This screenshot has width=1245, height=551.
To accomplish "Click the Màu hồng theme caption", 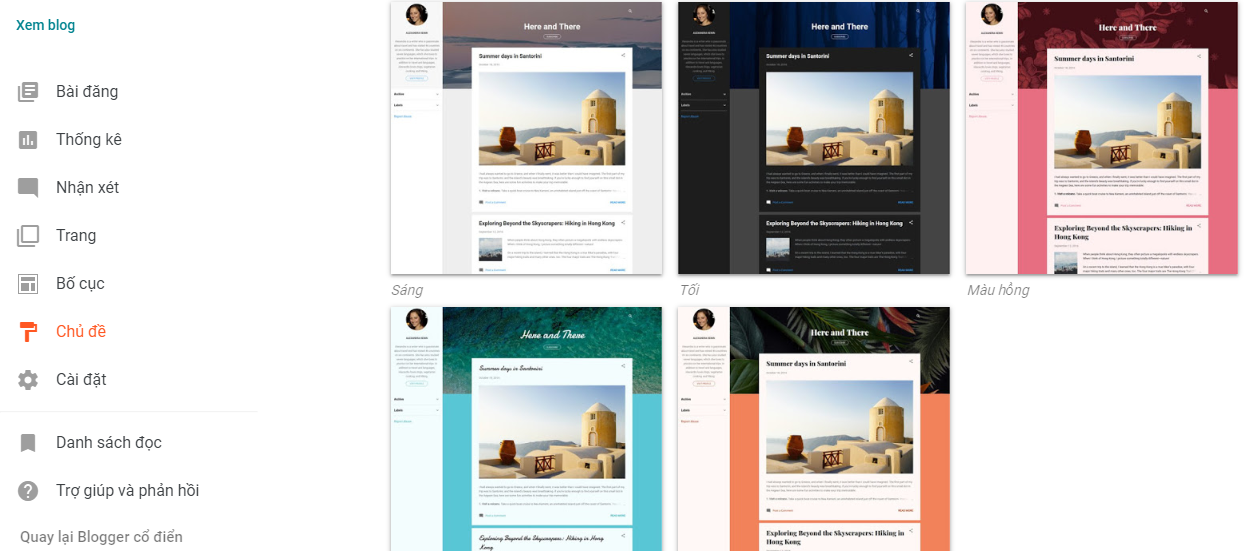I will pyautogui.click(x=998, y=290).
